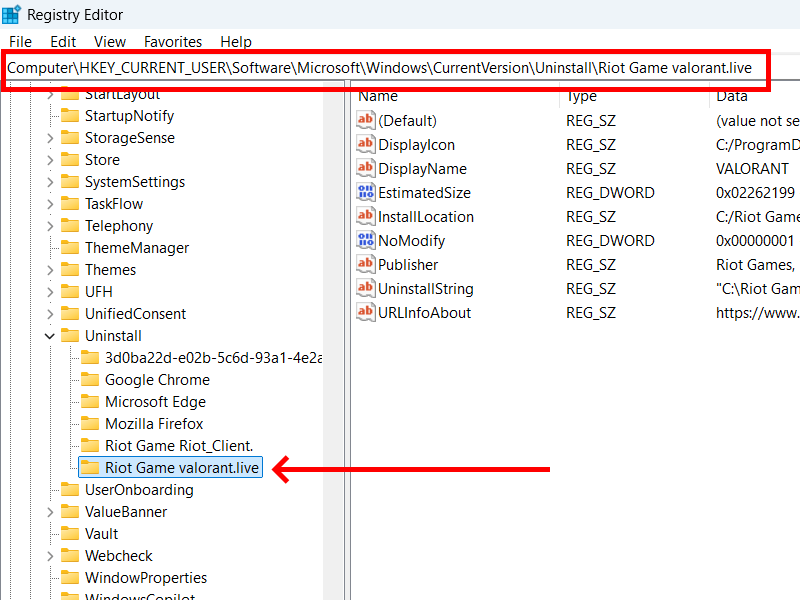Image resolution: width=800 pixels, height=600 pixels.
Task: Click inside the registry address bar
Action: (400, 71)
